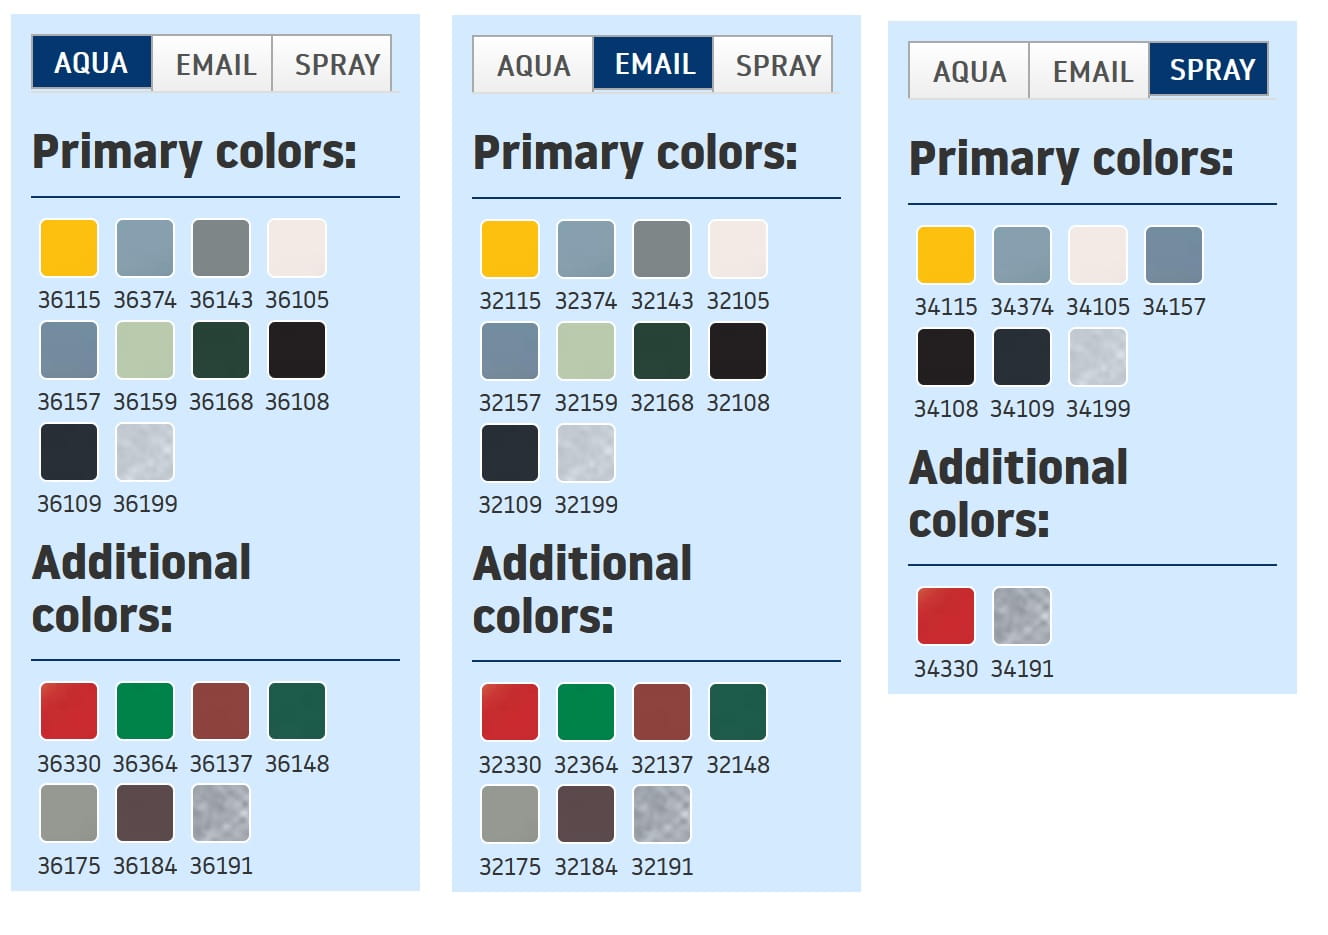Choose dark navy swatch 34109
The width and height of the screenshot is (1328, 935).
[x=1022, y=357]
